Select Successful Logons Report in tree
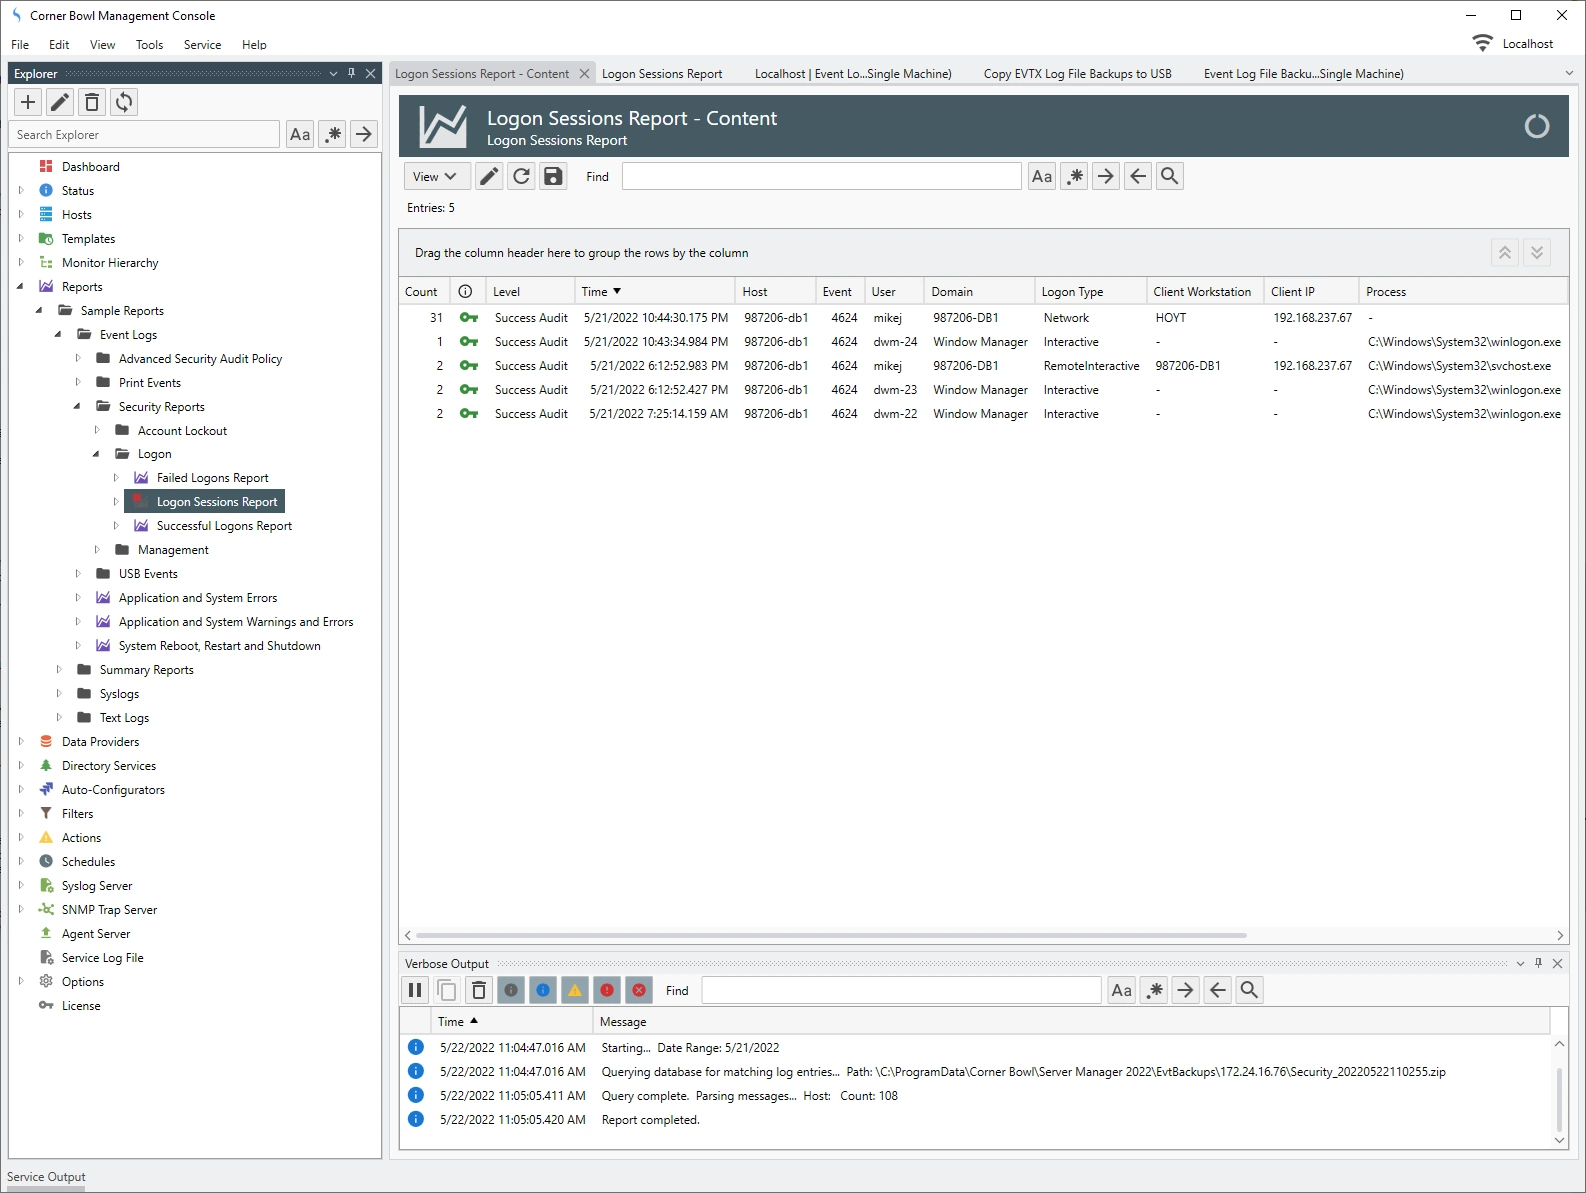 click(x=224, y=526)
